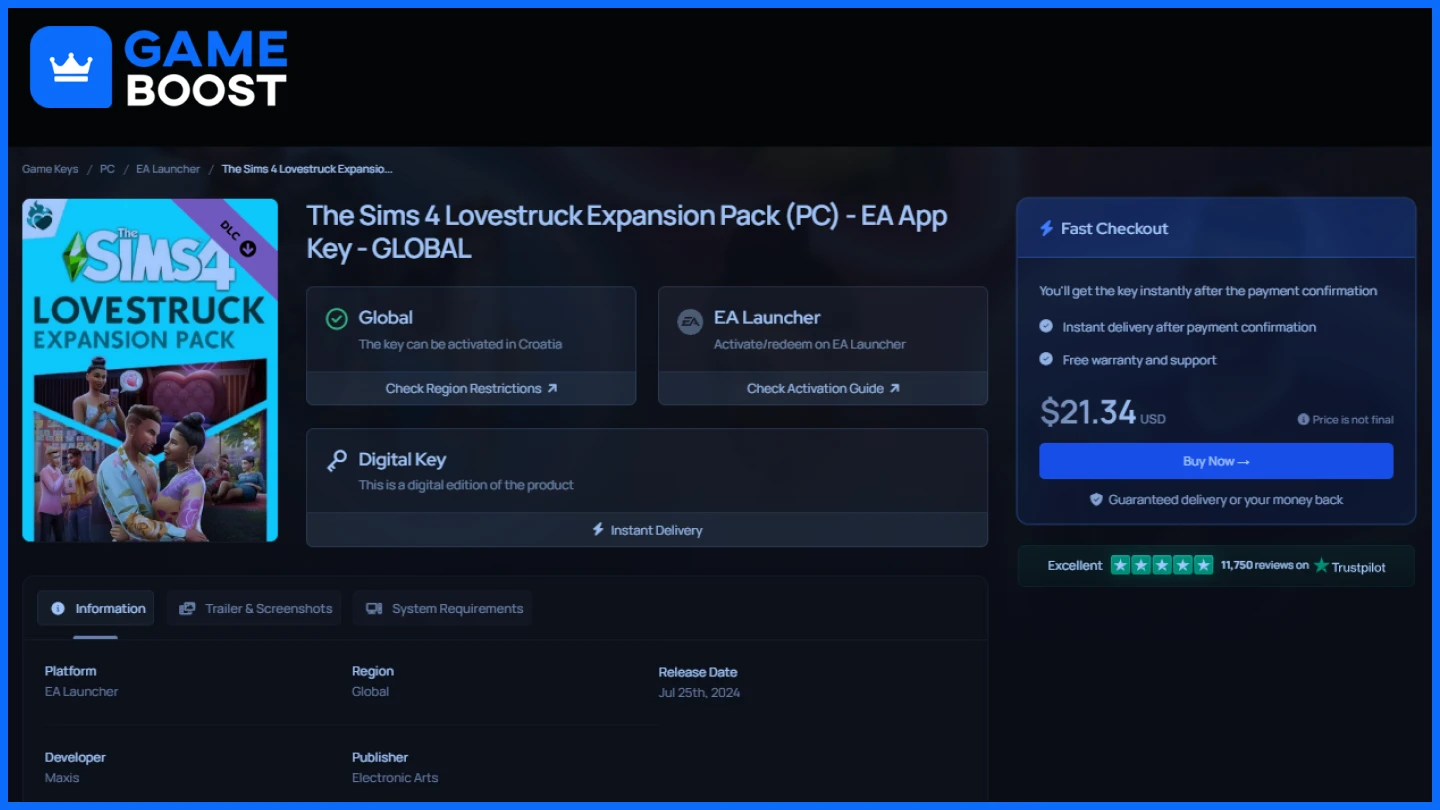Click the Region 'Global' value in Information
Viewport: 1440px width, 810px height.
(370, 691)
